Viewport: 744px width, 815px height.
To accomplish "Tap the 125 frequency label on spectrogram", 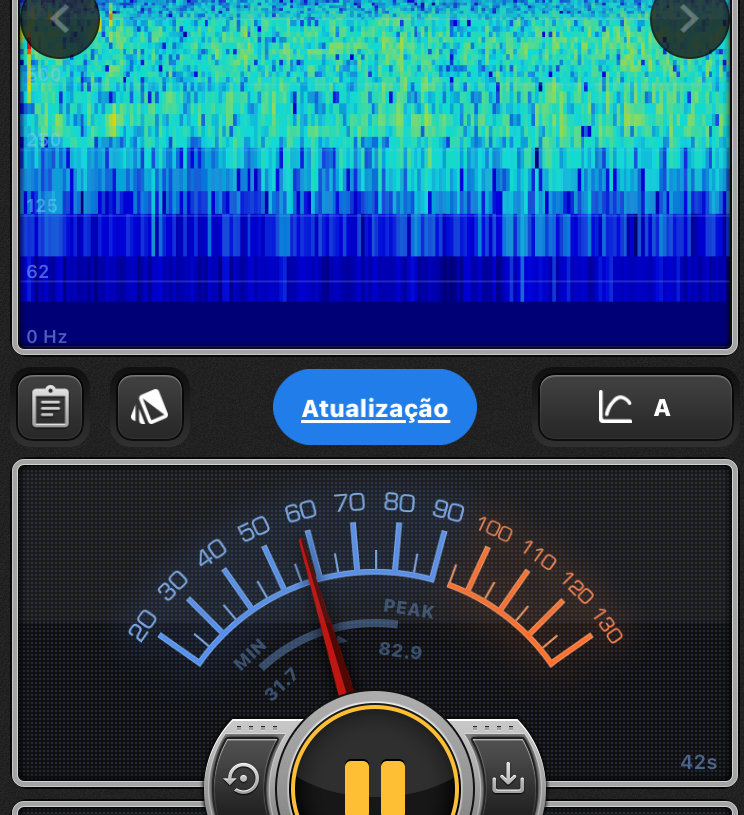I will pyautogui.click(x=42, y=206).
